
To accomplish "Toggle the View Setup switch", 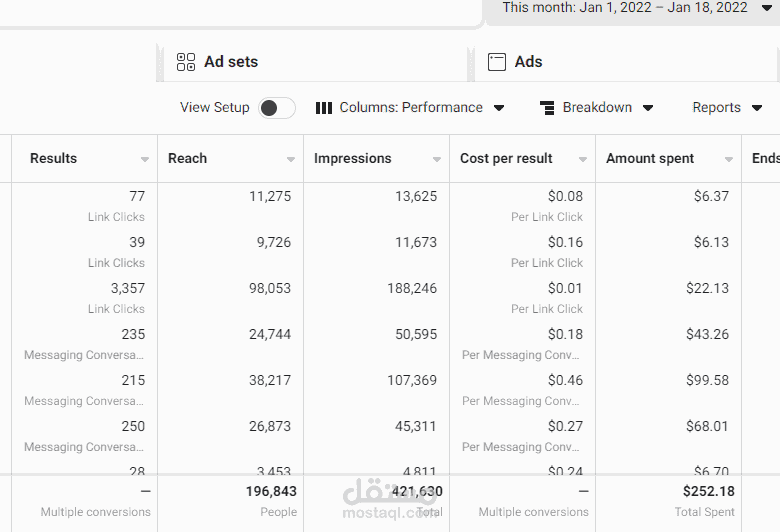I will (277, 108).
